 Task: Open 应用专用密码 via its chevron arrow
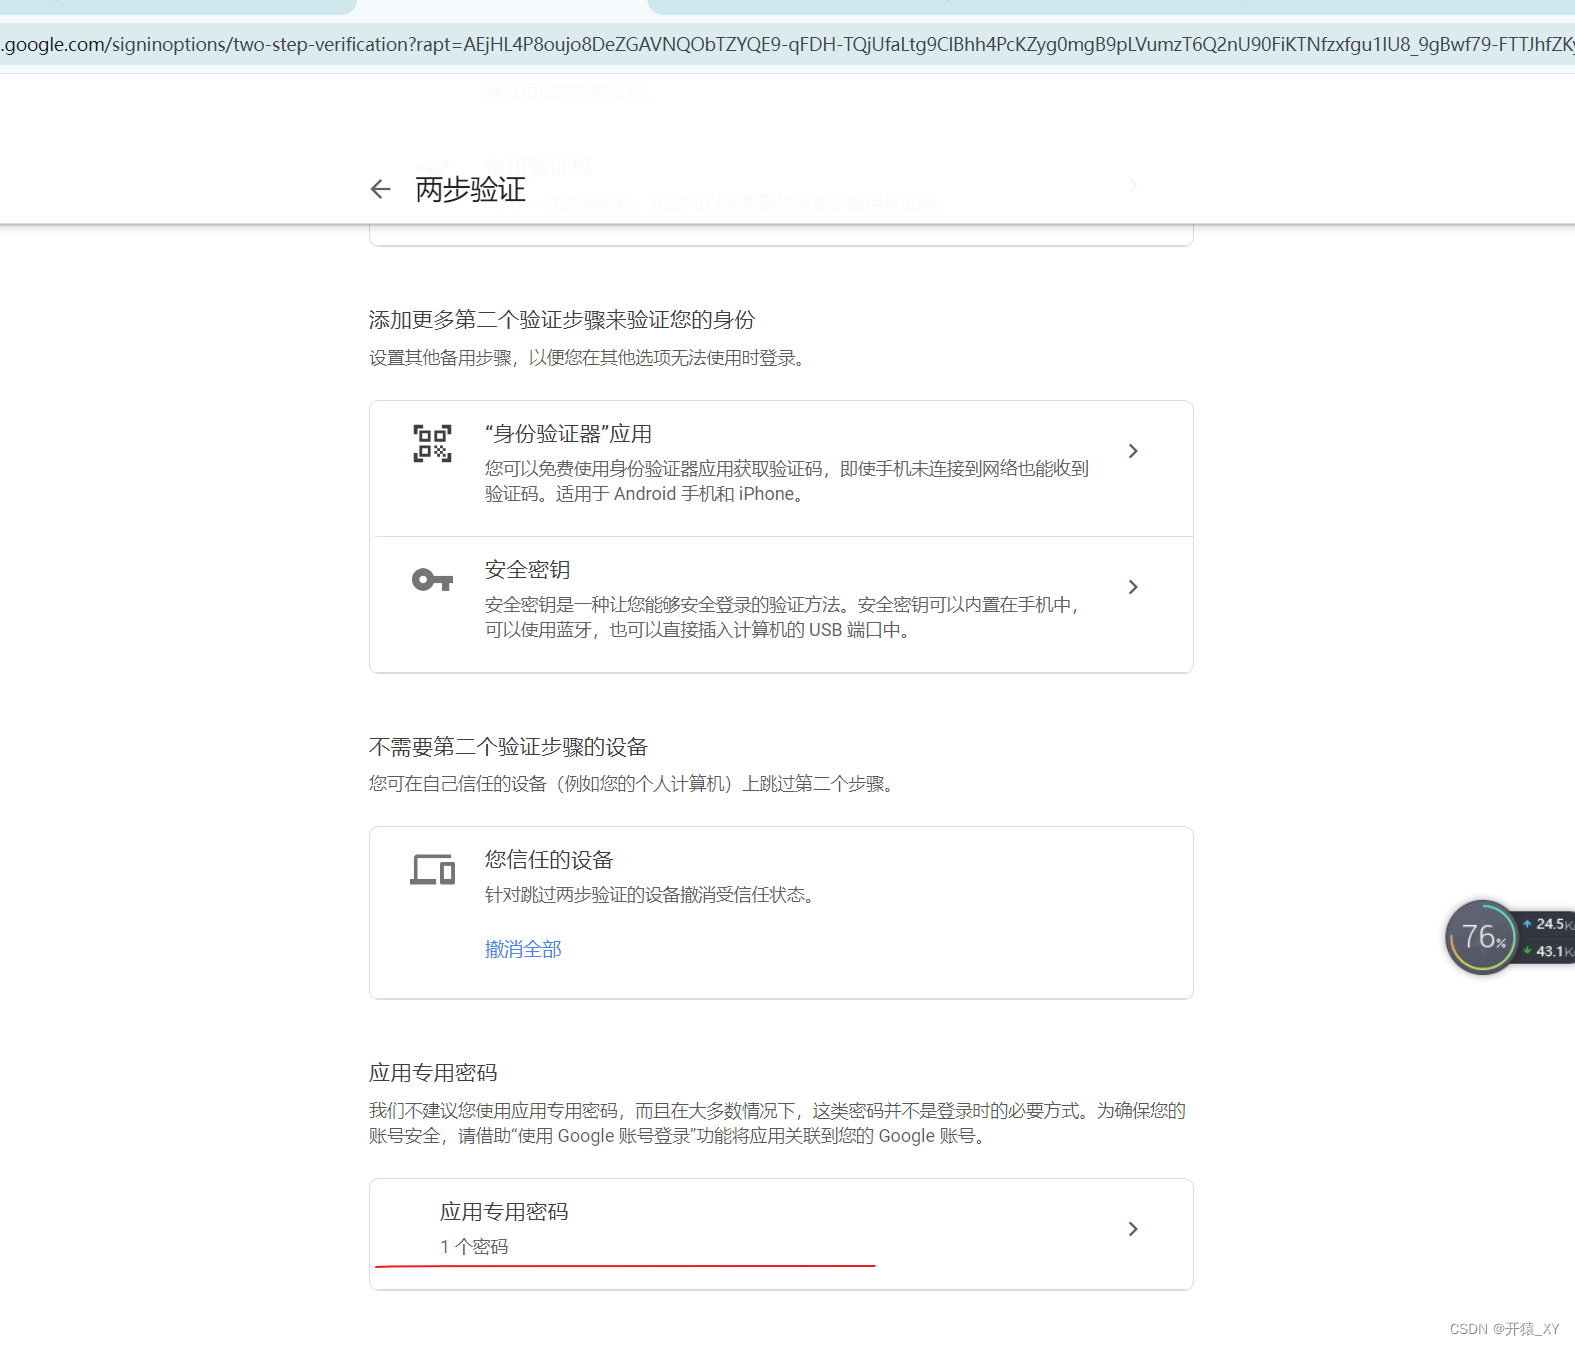[1133, 1229]
